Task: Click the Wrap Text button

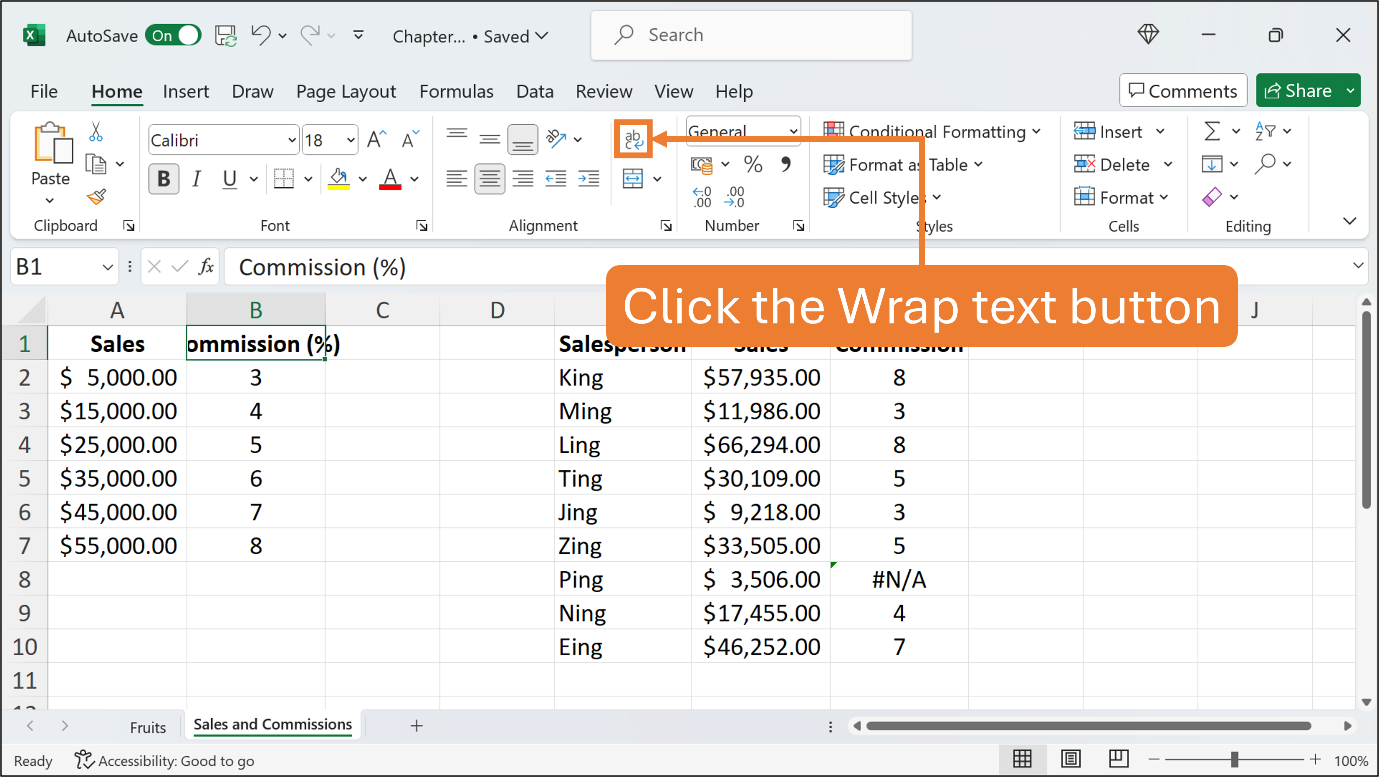Action: click(632, 139)
